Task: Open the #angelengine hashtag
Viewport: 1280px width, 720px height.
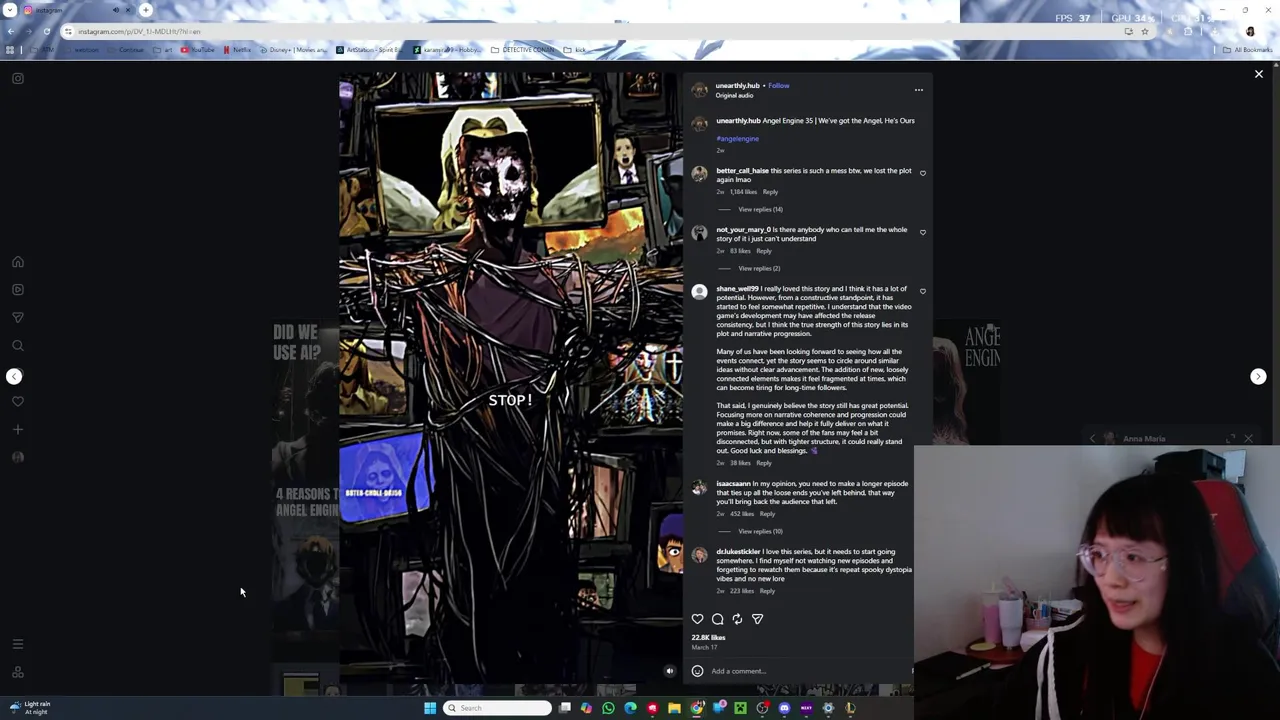Action: click(x=737, y=139)
